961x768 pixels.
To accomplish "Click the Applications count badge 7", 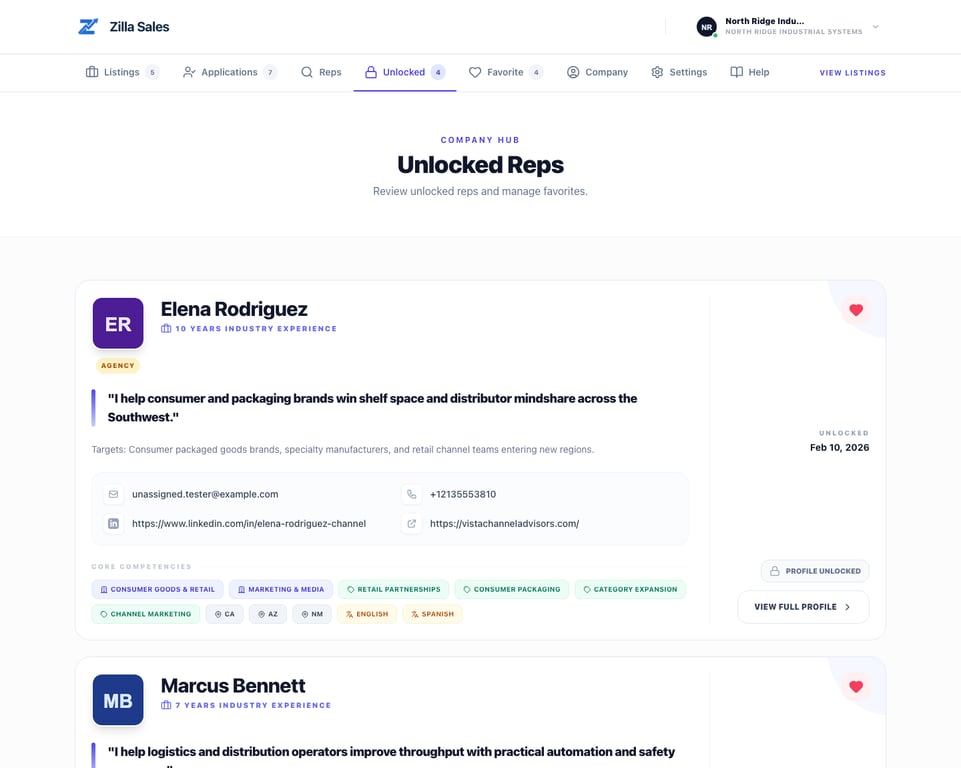I will click(270, 72).
